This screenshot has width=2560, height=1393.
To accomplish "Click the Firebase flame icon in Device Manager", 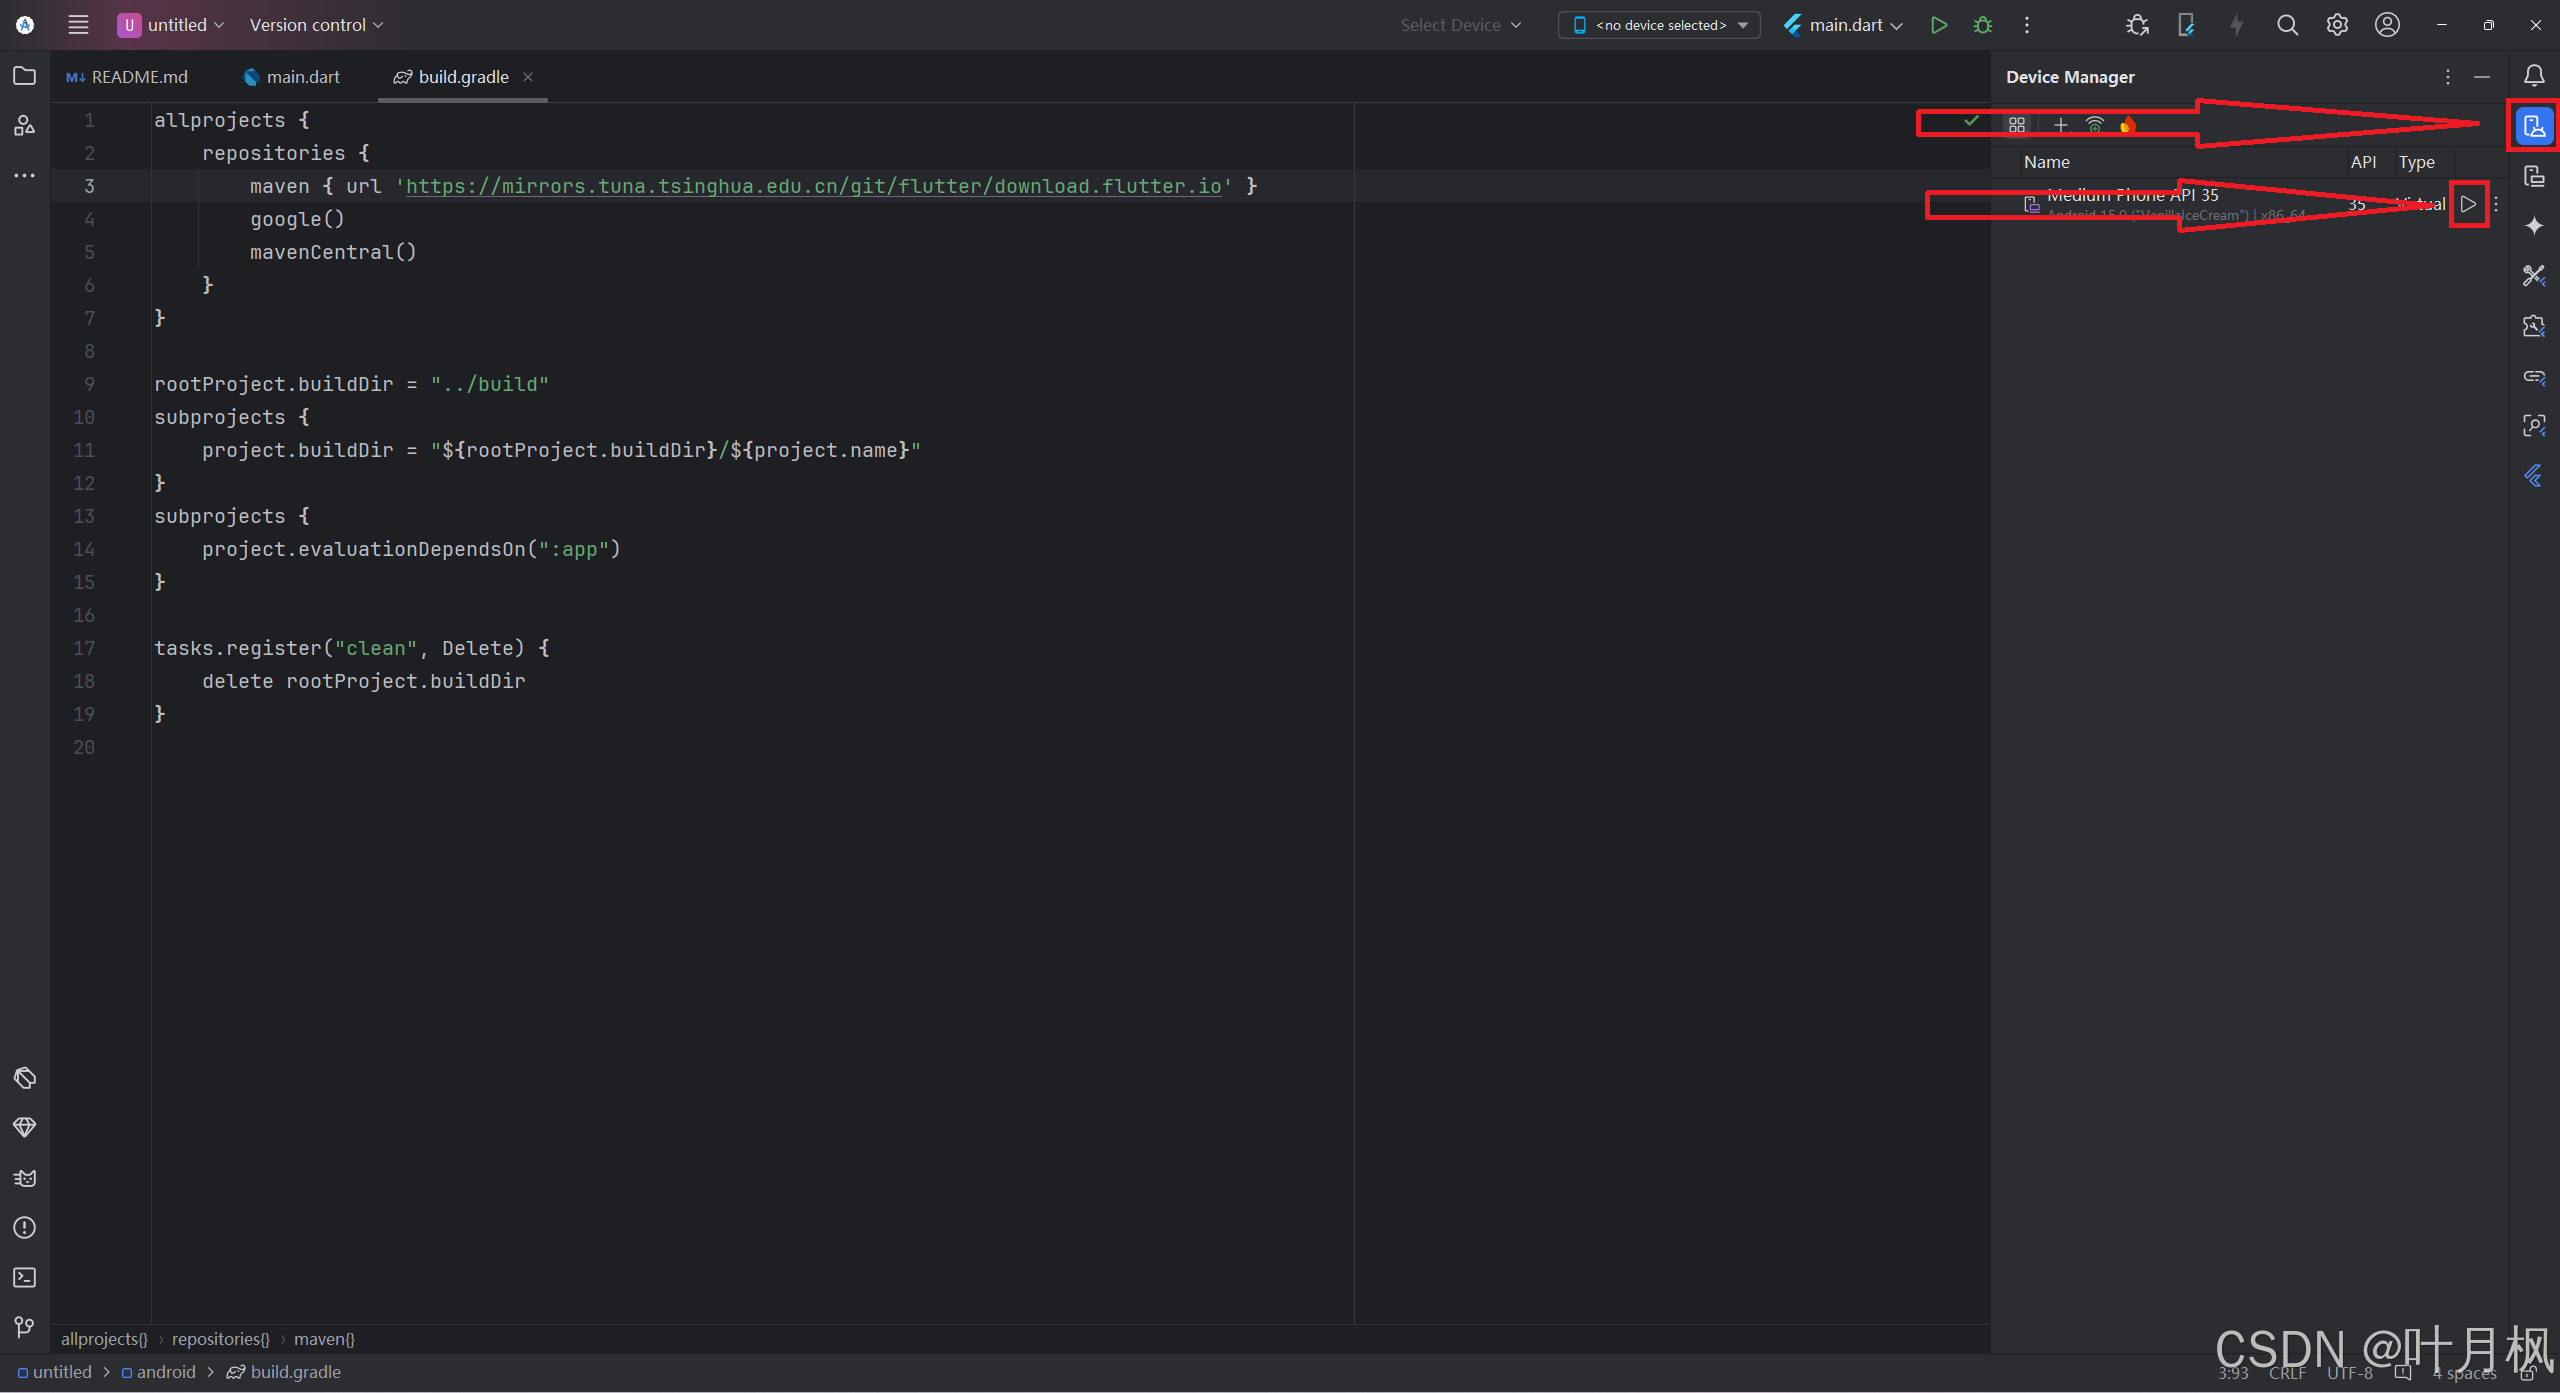I will pos(2127,125).
